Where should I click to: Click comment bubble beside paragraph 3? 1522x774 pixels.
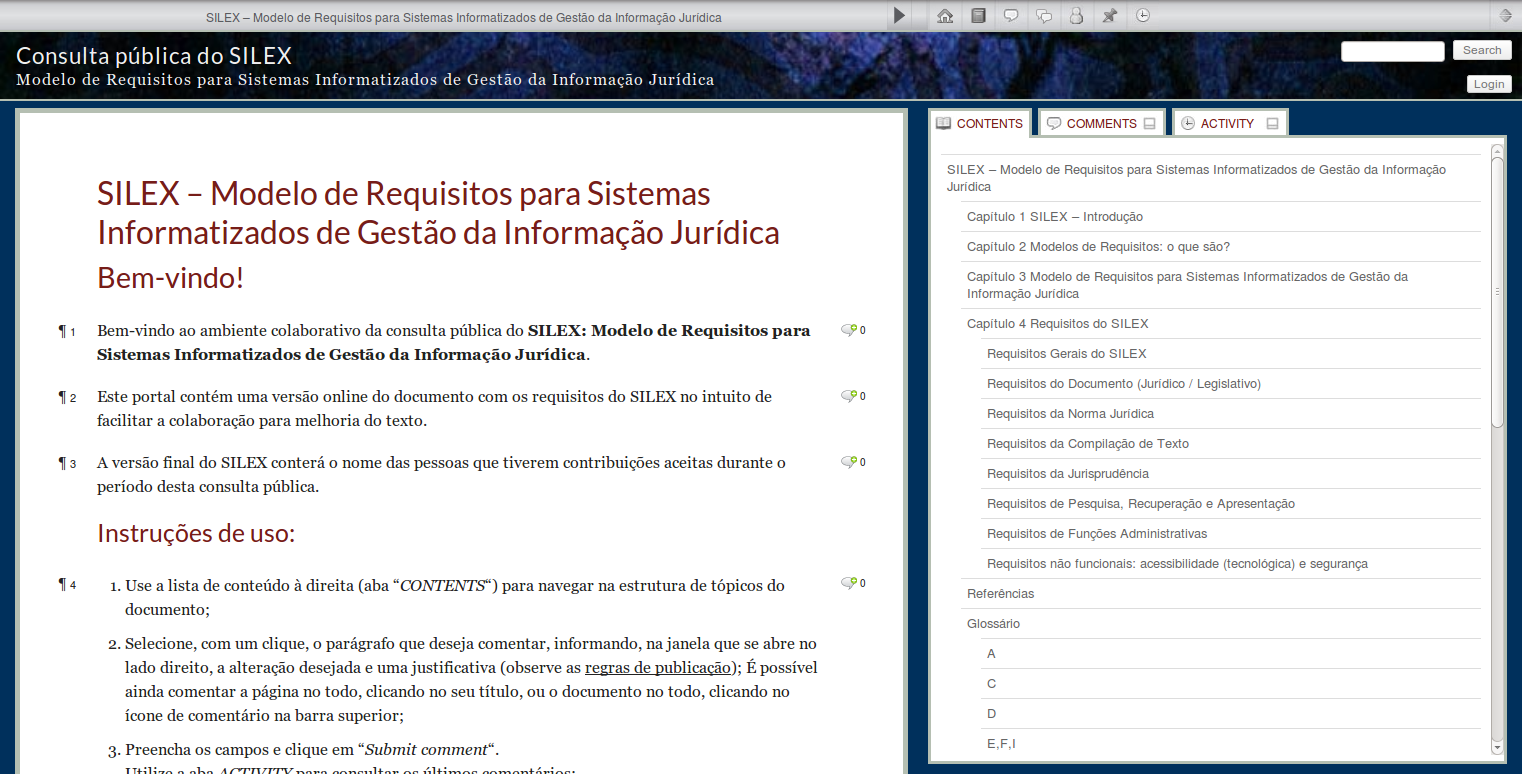pyautogui.click(x=849, y=462)
